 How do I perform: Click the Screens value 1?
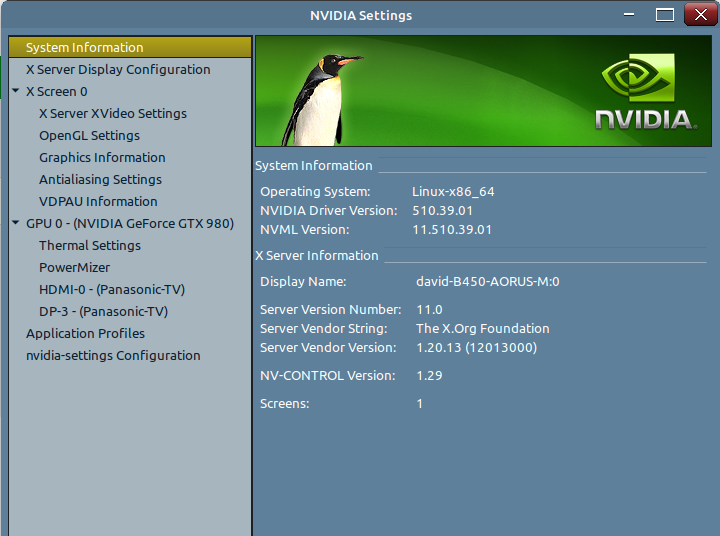click(x=419, y=404)
